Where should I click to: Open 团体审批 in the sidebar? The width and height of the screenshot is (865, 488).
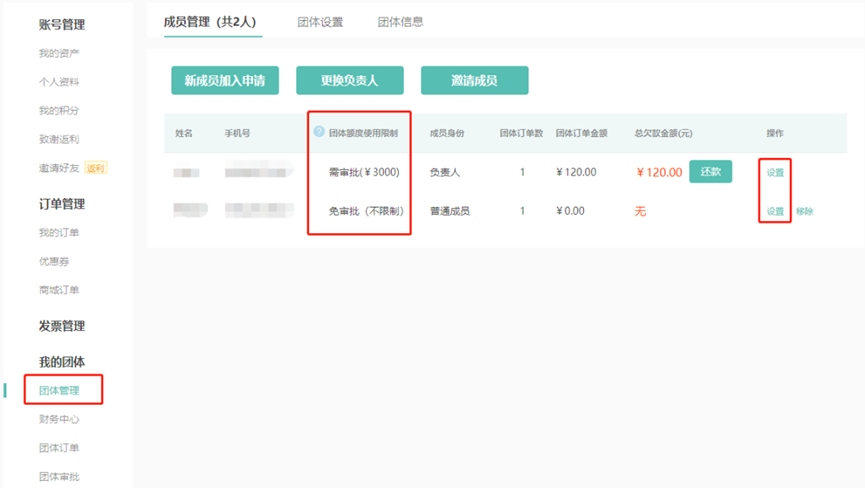pos(59,477)
